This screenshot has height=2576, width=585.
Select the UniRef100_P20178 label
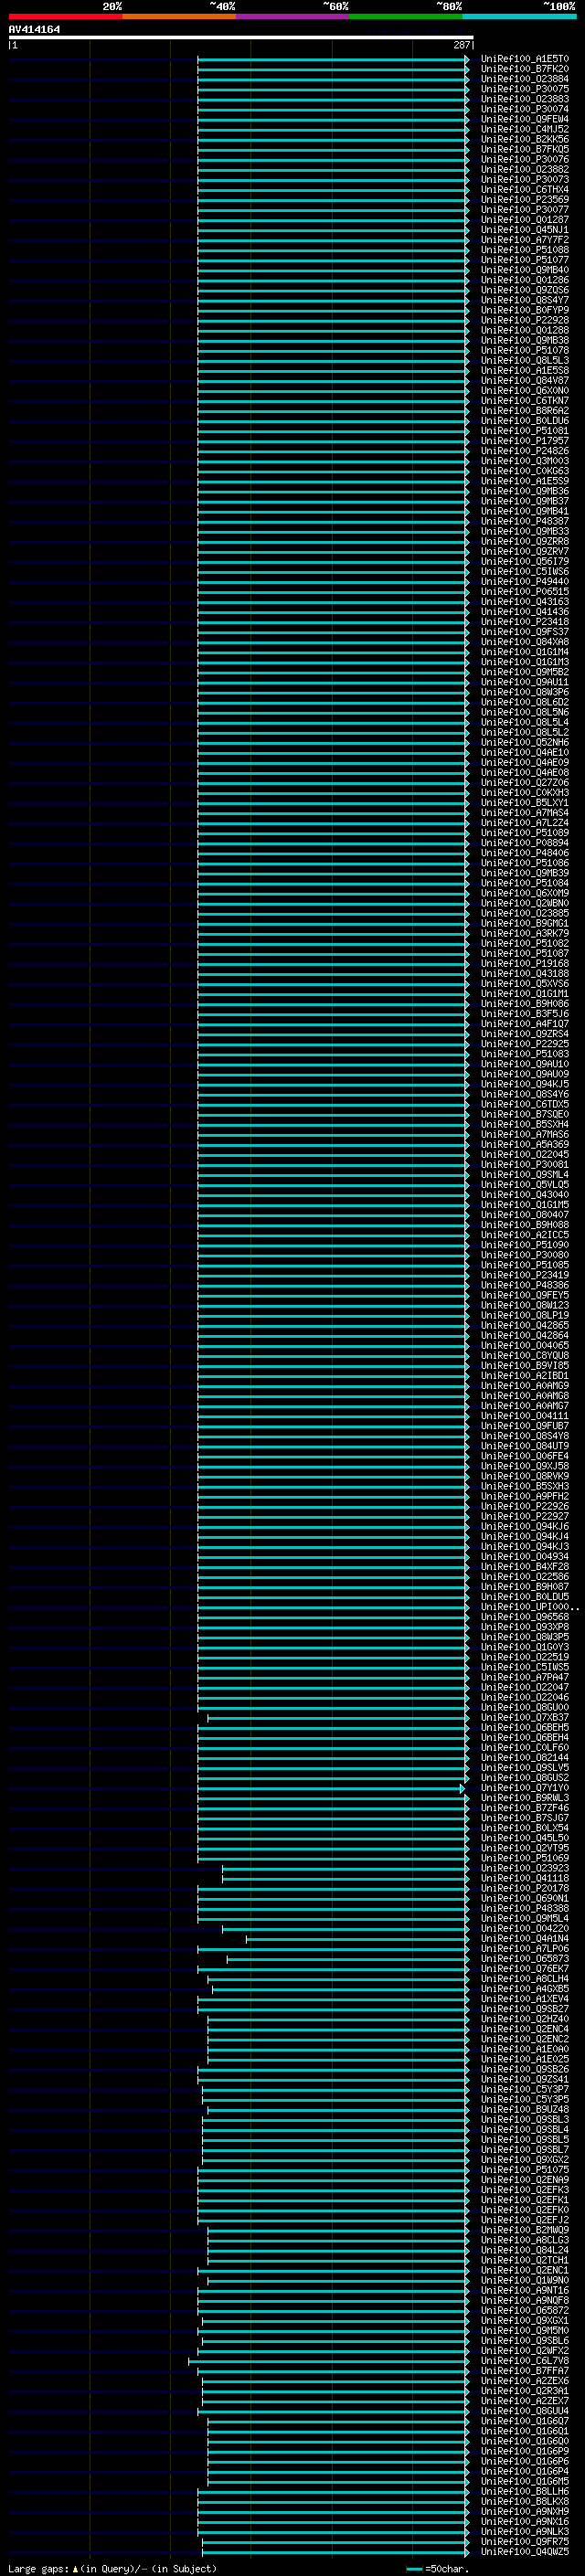tap(524, 1888)
